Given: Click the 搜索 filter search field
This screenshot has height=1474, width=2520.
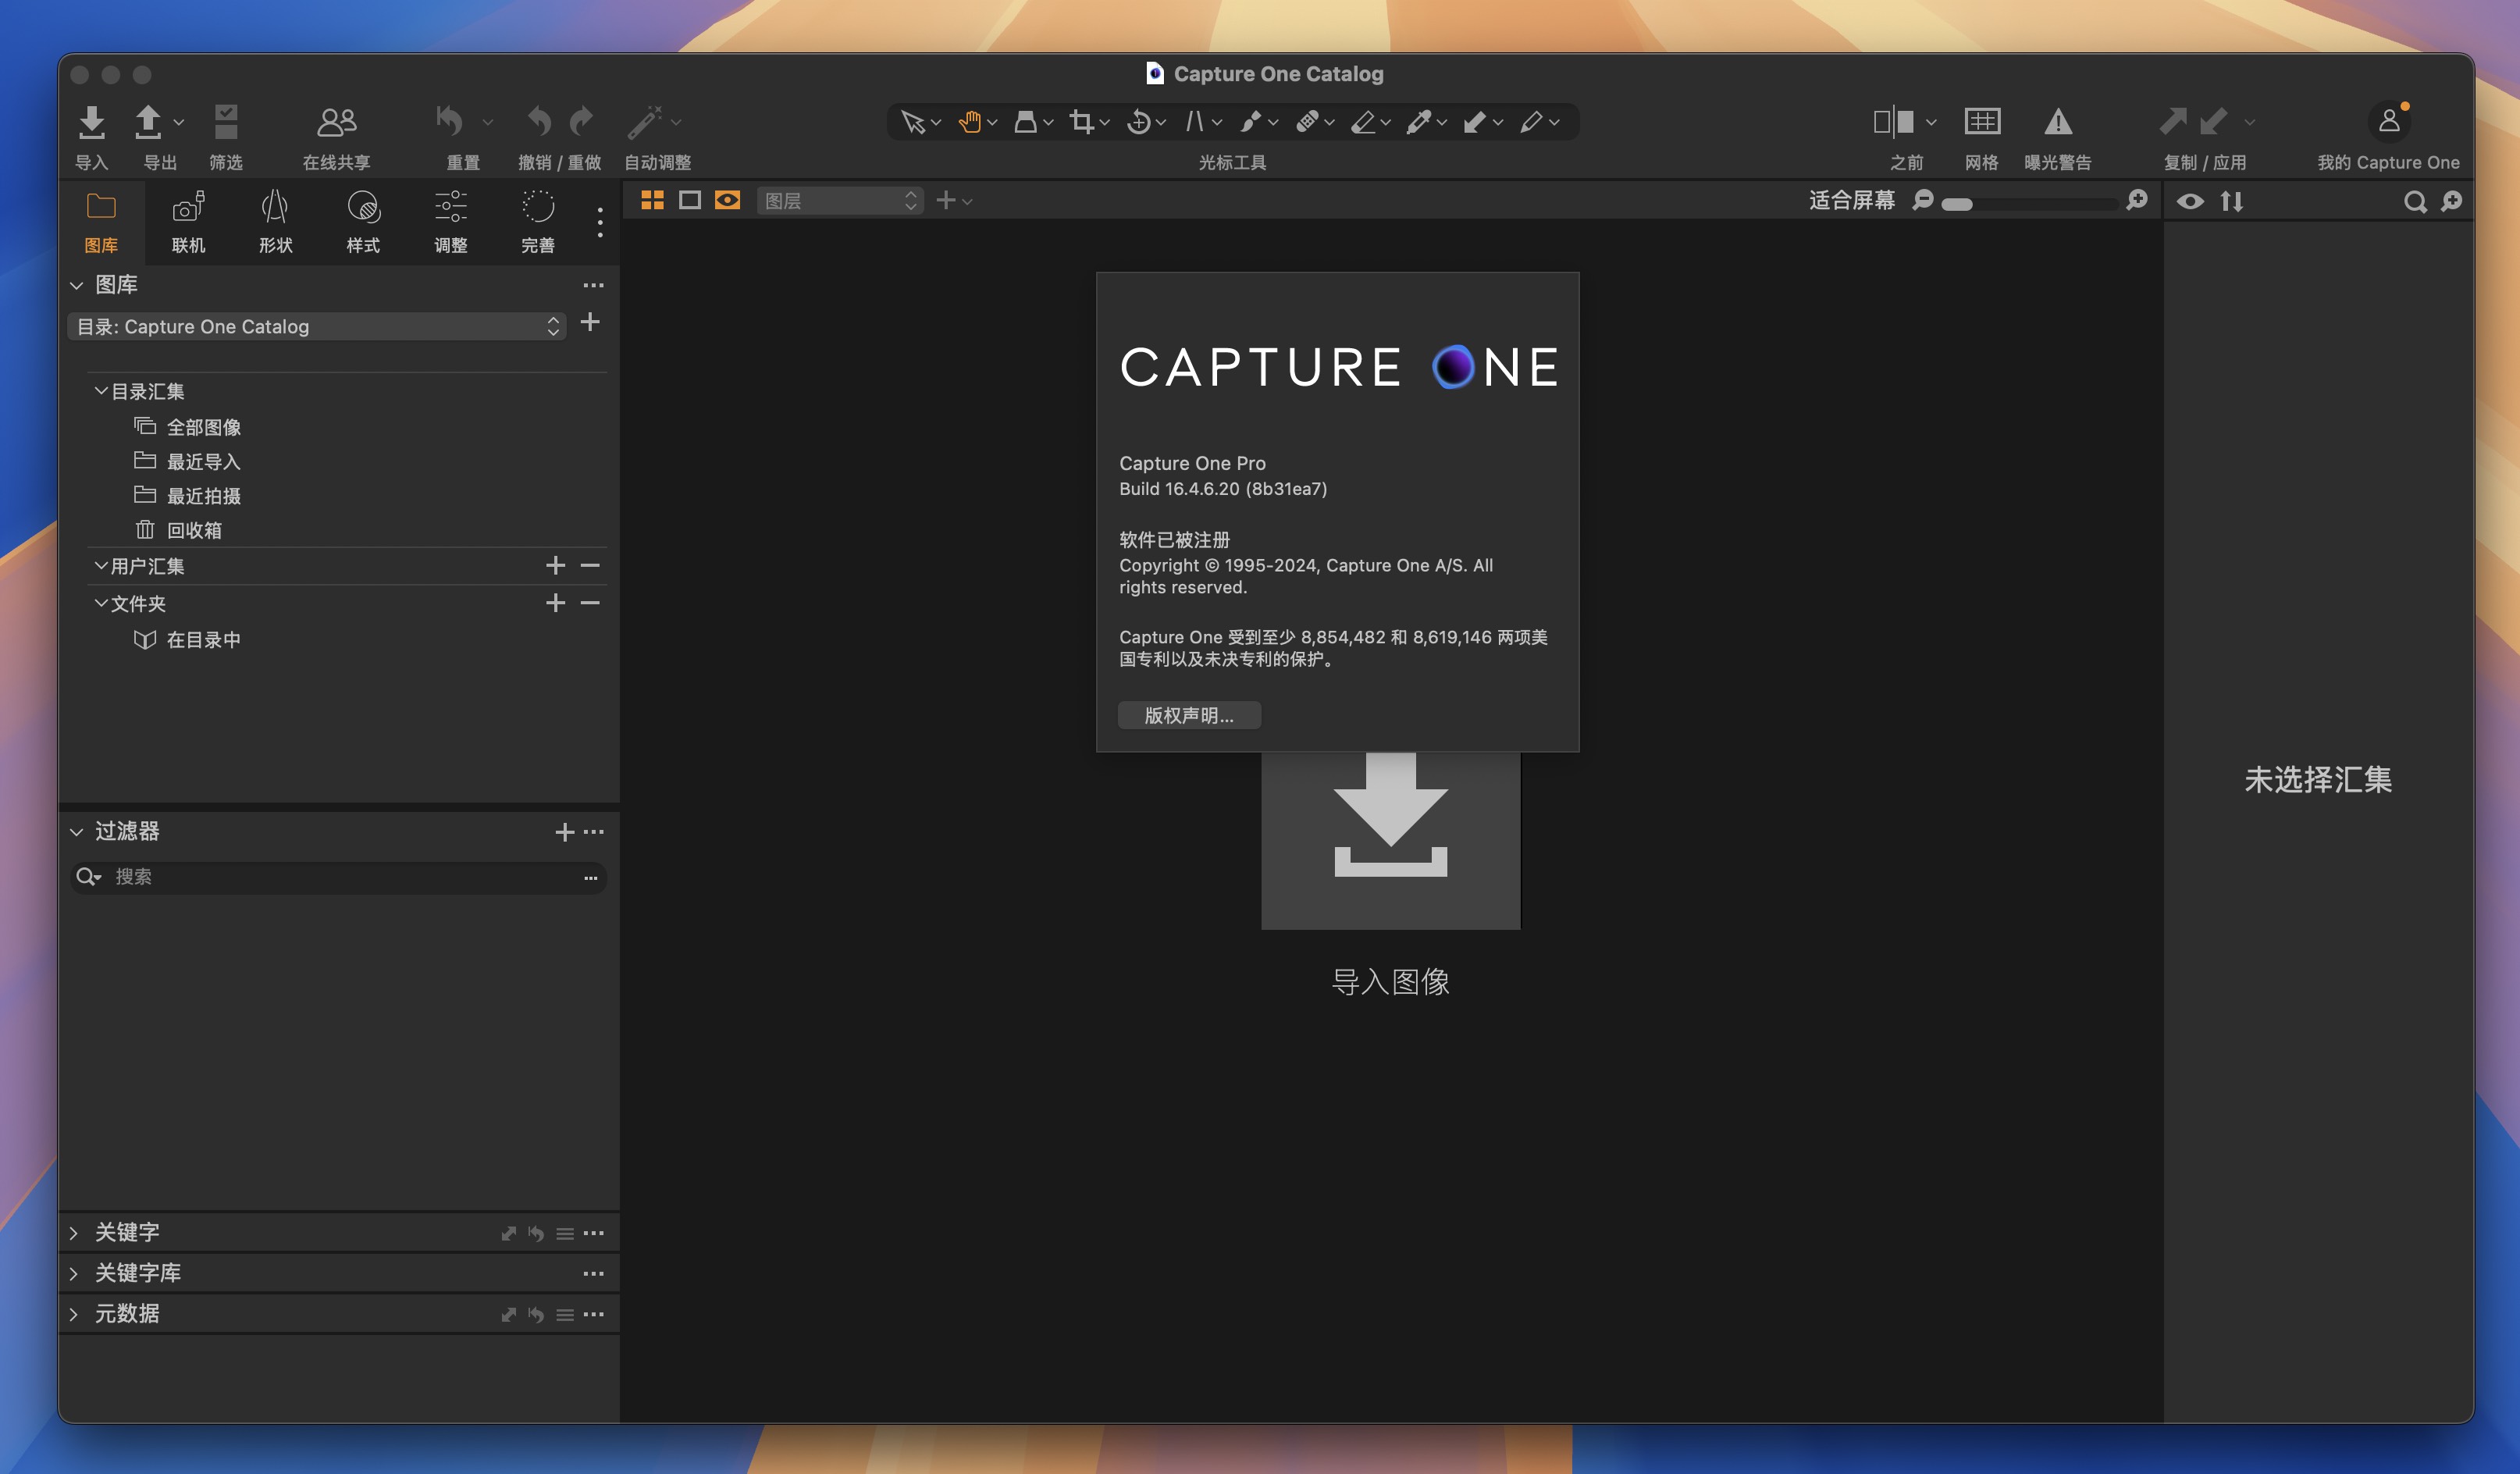Looking at the screenshot, I should (x=338, y=877).
